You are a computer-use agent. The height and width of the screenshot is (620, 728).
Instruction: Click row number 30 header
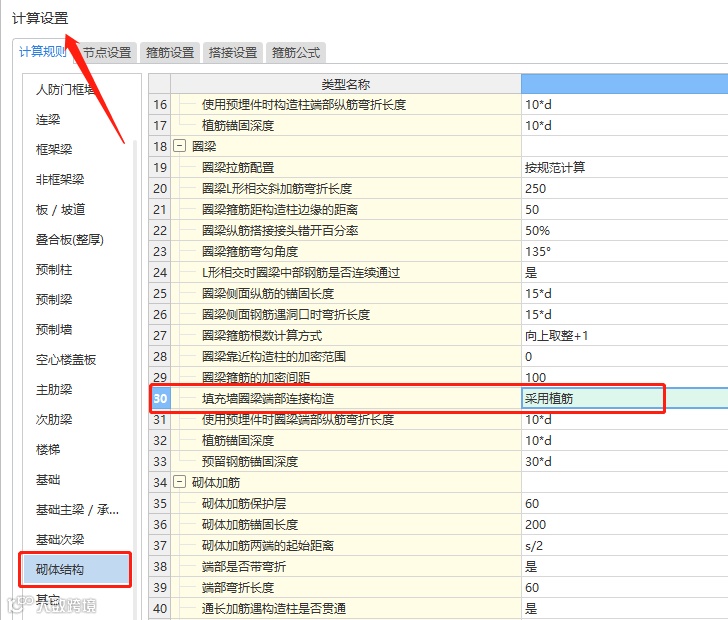(x=160, y=398)
